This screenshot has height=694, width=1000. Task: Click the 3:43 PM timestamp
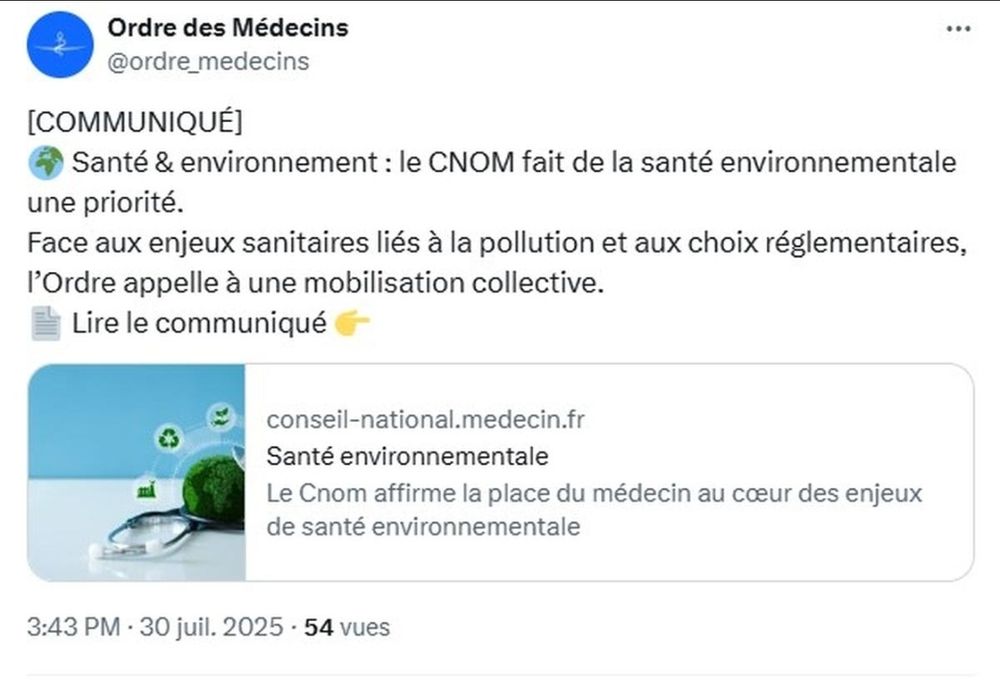tap(73, 627)
